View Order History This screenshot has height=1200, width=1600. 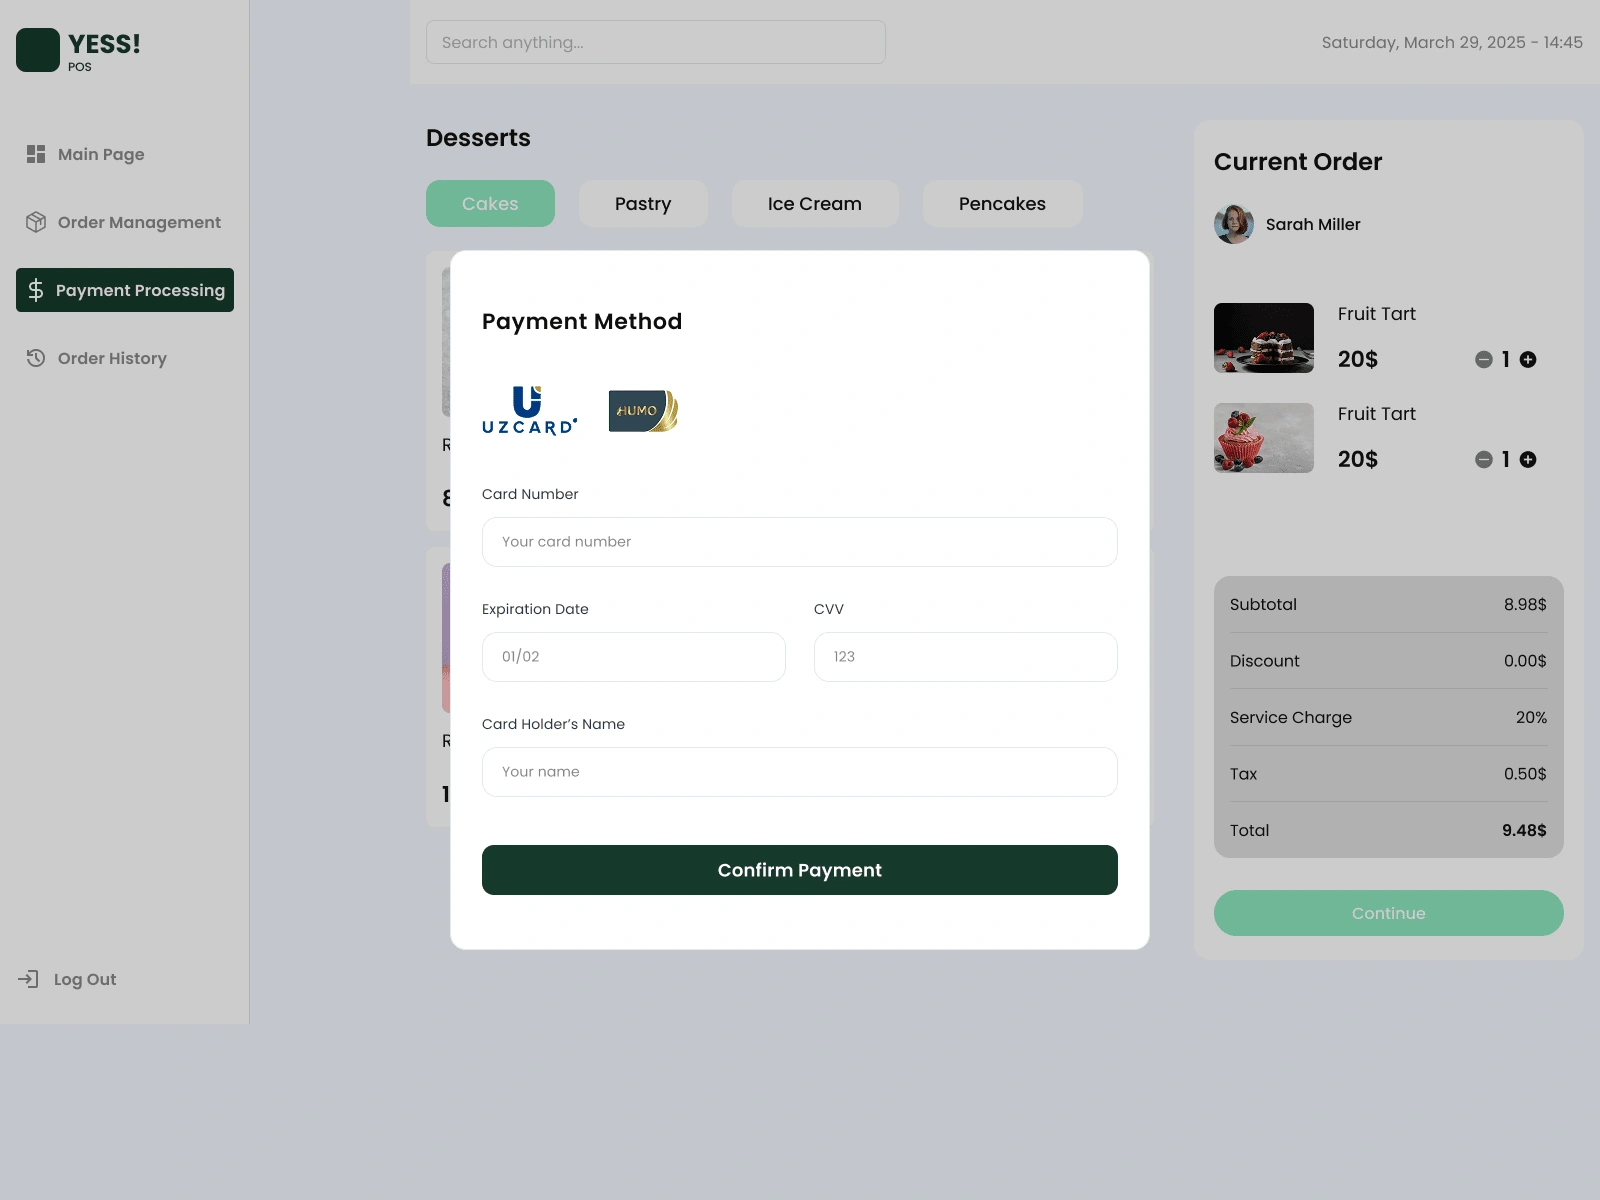pyautogui.click(x=111, y=358)
